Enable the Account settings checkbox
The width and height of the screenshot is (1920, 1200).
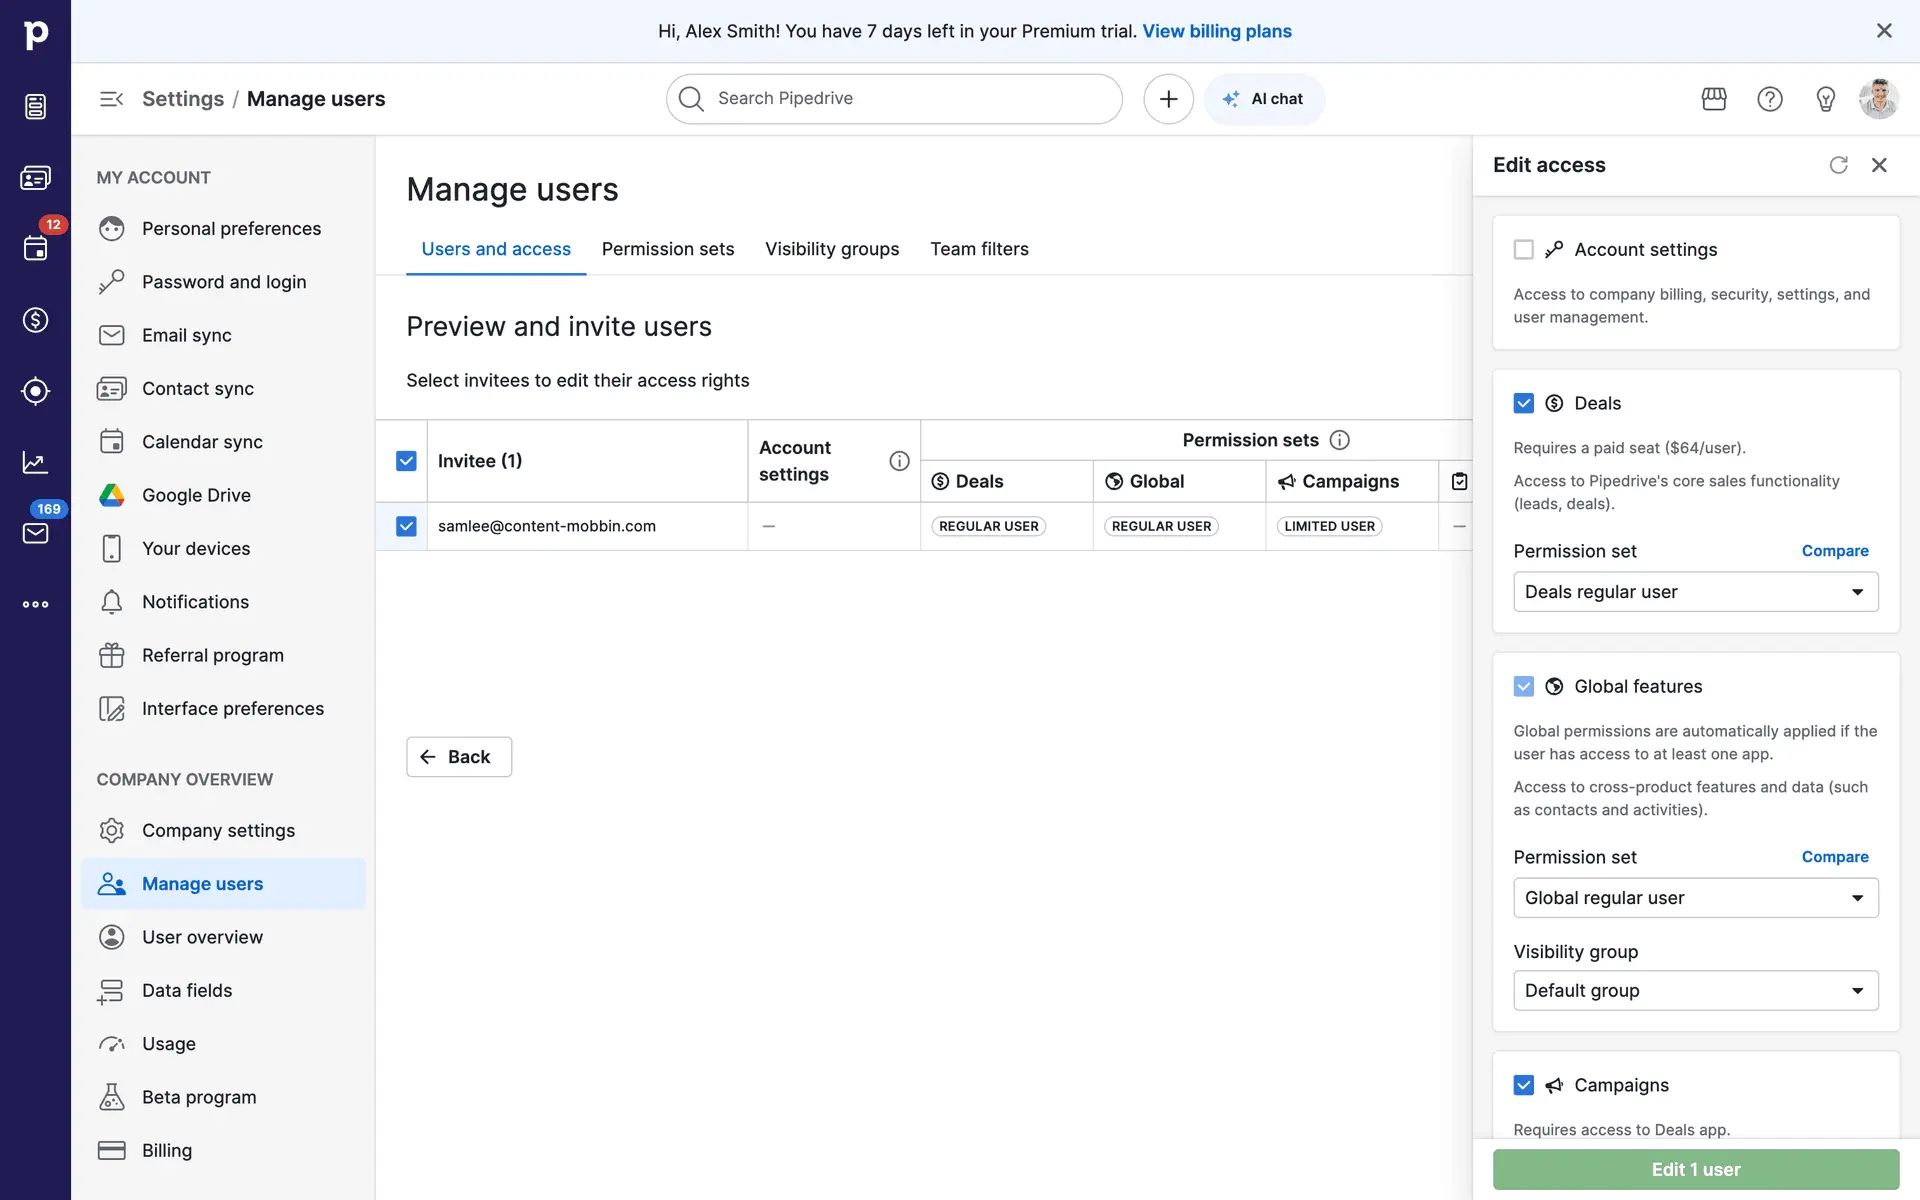[x=1523, y=249]
